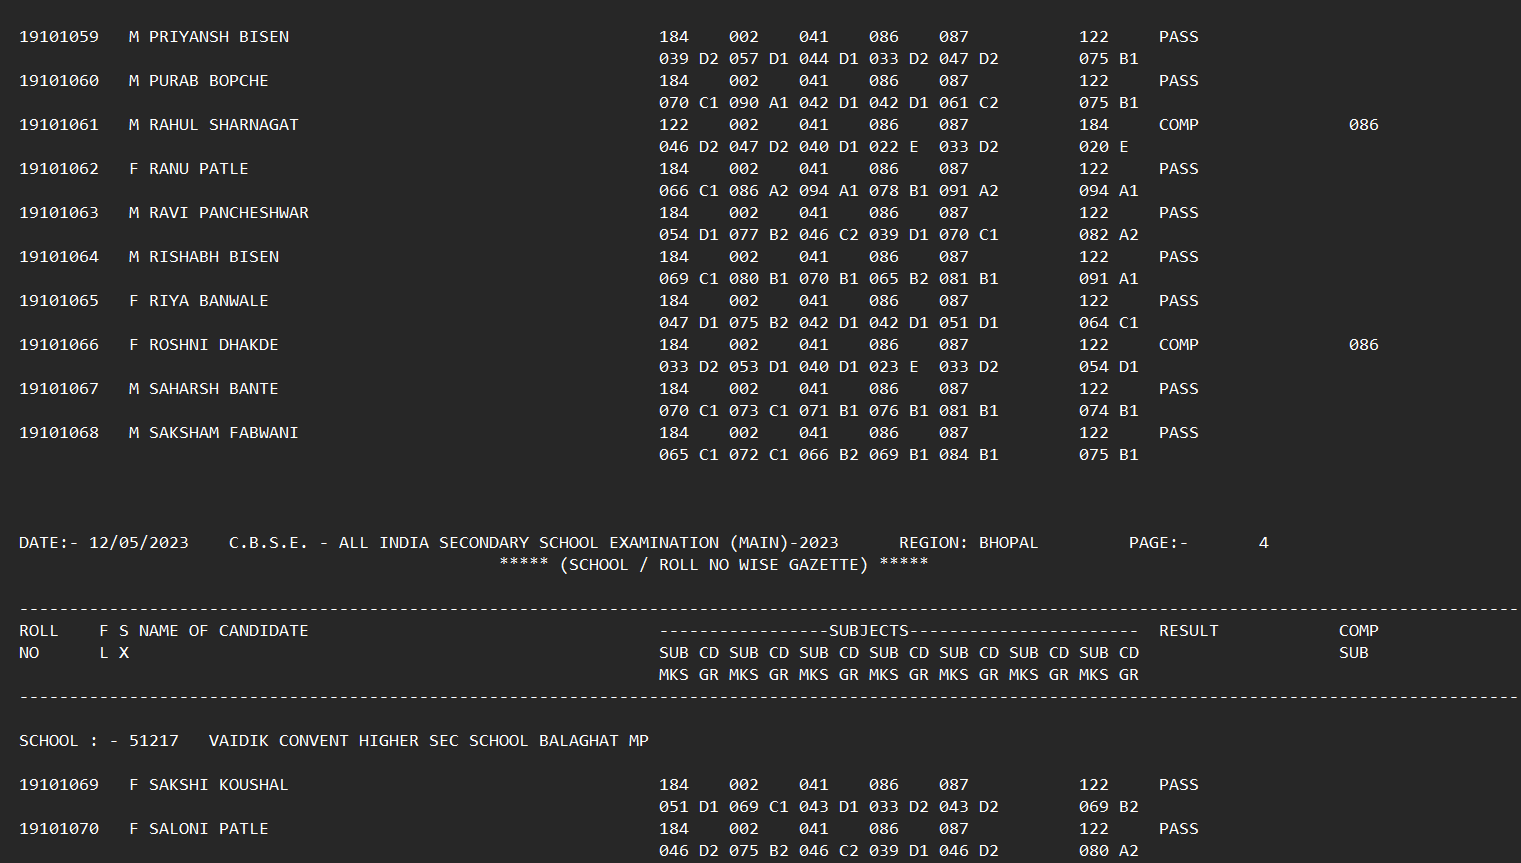Click marks 090 A1 in PURAB BOPCHE row
Screen dimensions: 1521x863
click(759, 103)
